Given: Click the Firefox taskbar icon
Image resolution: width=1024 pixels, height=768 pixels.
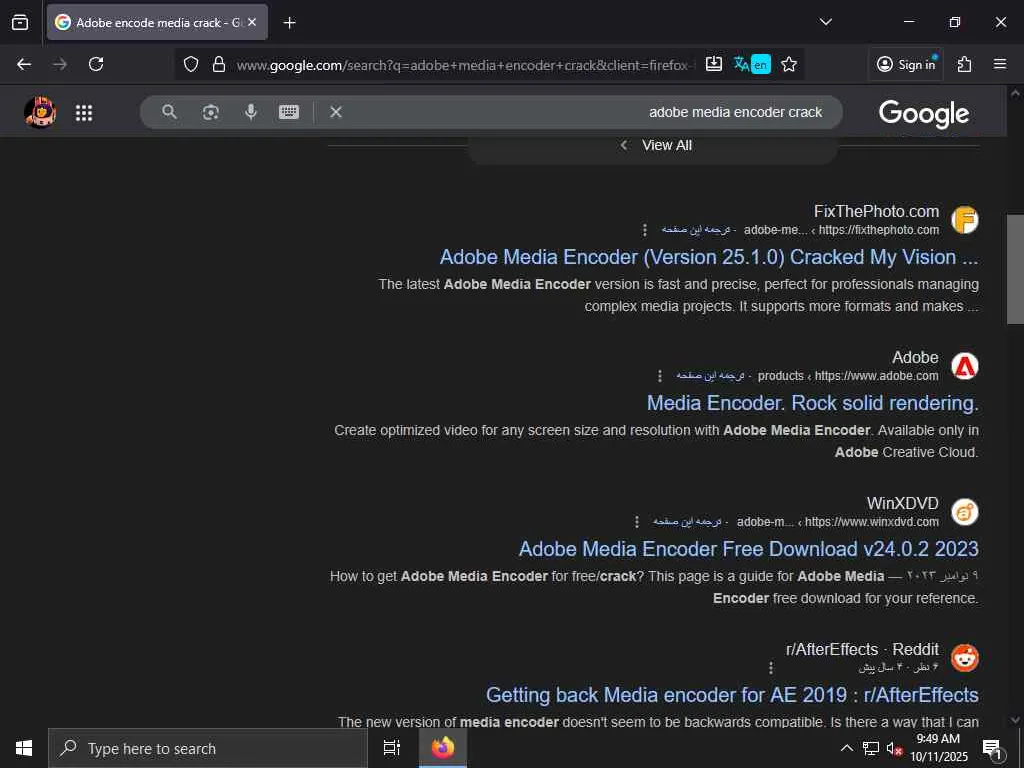Looking at the screenshot, I should pyautogui.click(x=443, y=748).
